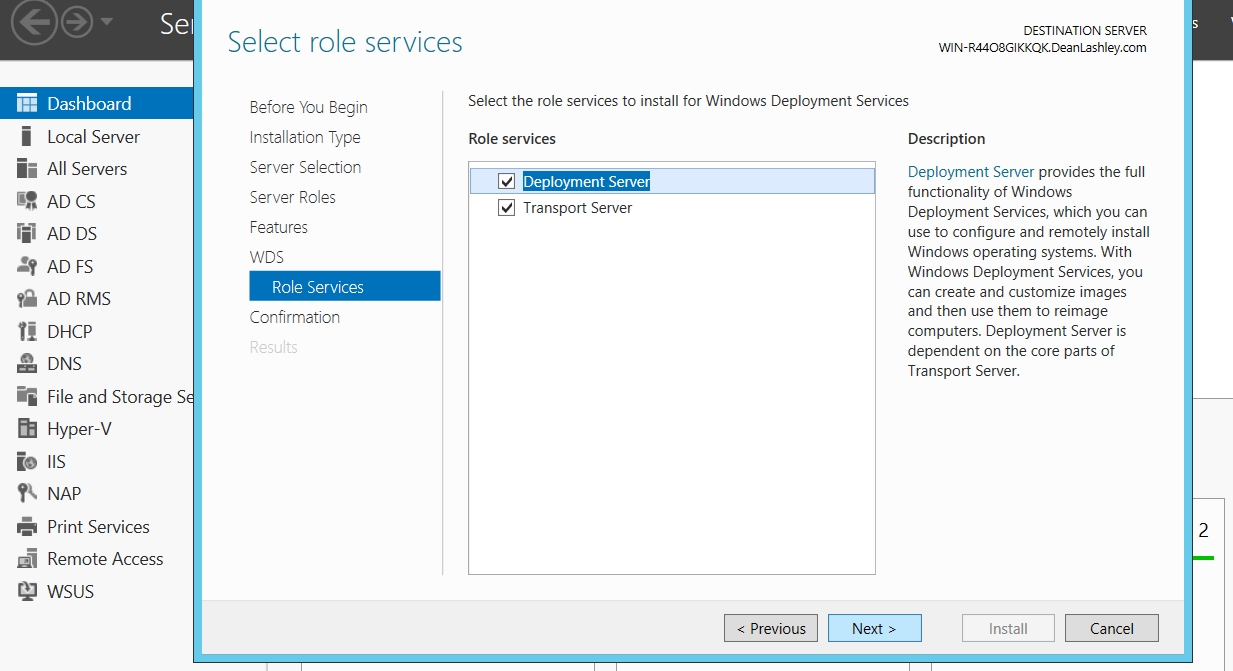Image resolution: width=1233 pixels, height=671 pixels.
Task: Open the navigation history dropdown arrow
Action: click(106, 22)
